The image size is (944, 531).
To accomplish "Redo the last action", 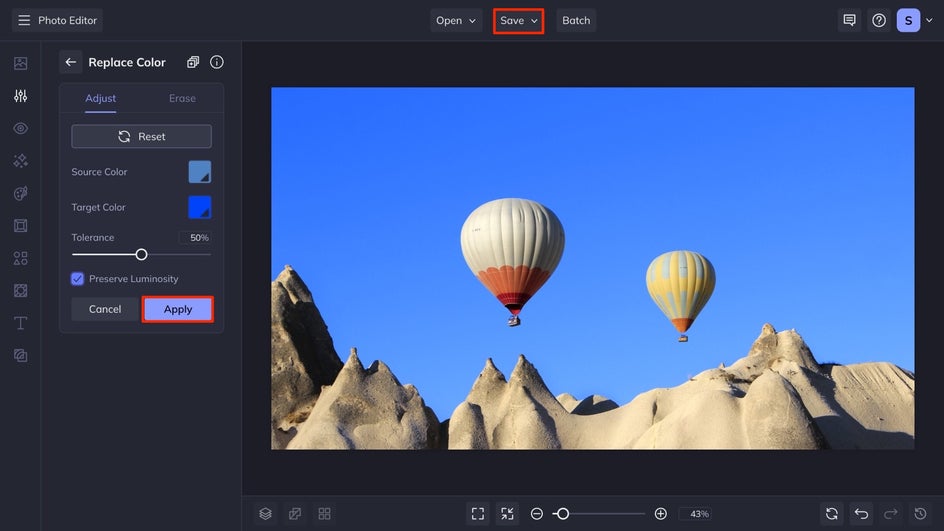I will coord(890,514).
